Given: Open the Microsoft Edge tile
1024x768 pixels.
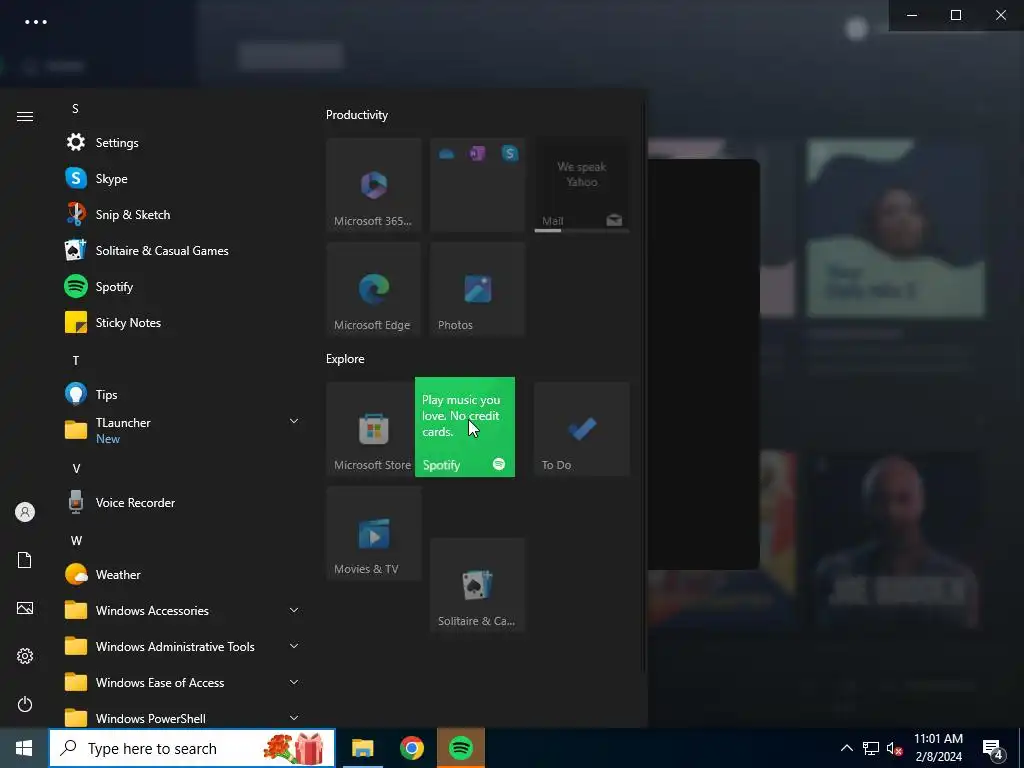Looking at the screenshot, I should point(374,289).
